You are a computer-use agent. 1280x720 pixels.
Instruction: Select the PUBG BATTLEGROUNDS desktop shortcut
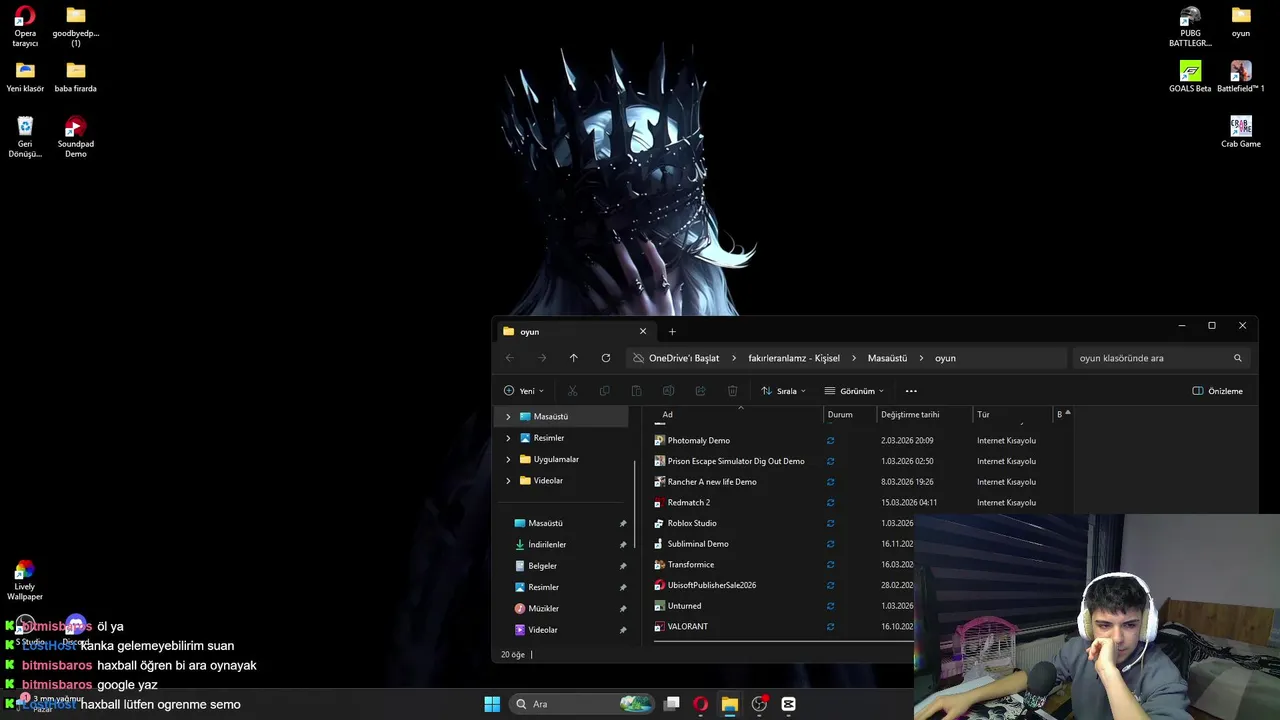[1190, 26]
